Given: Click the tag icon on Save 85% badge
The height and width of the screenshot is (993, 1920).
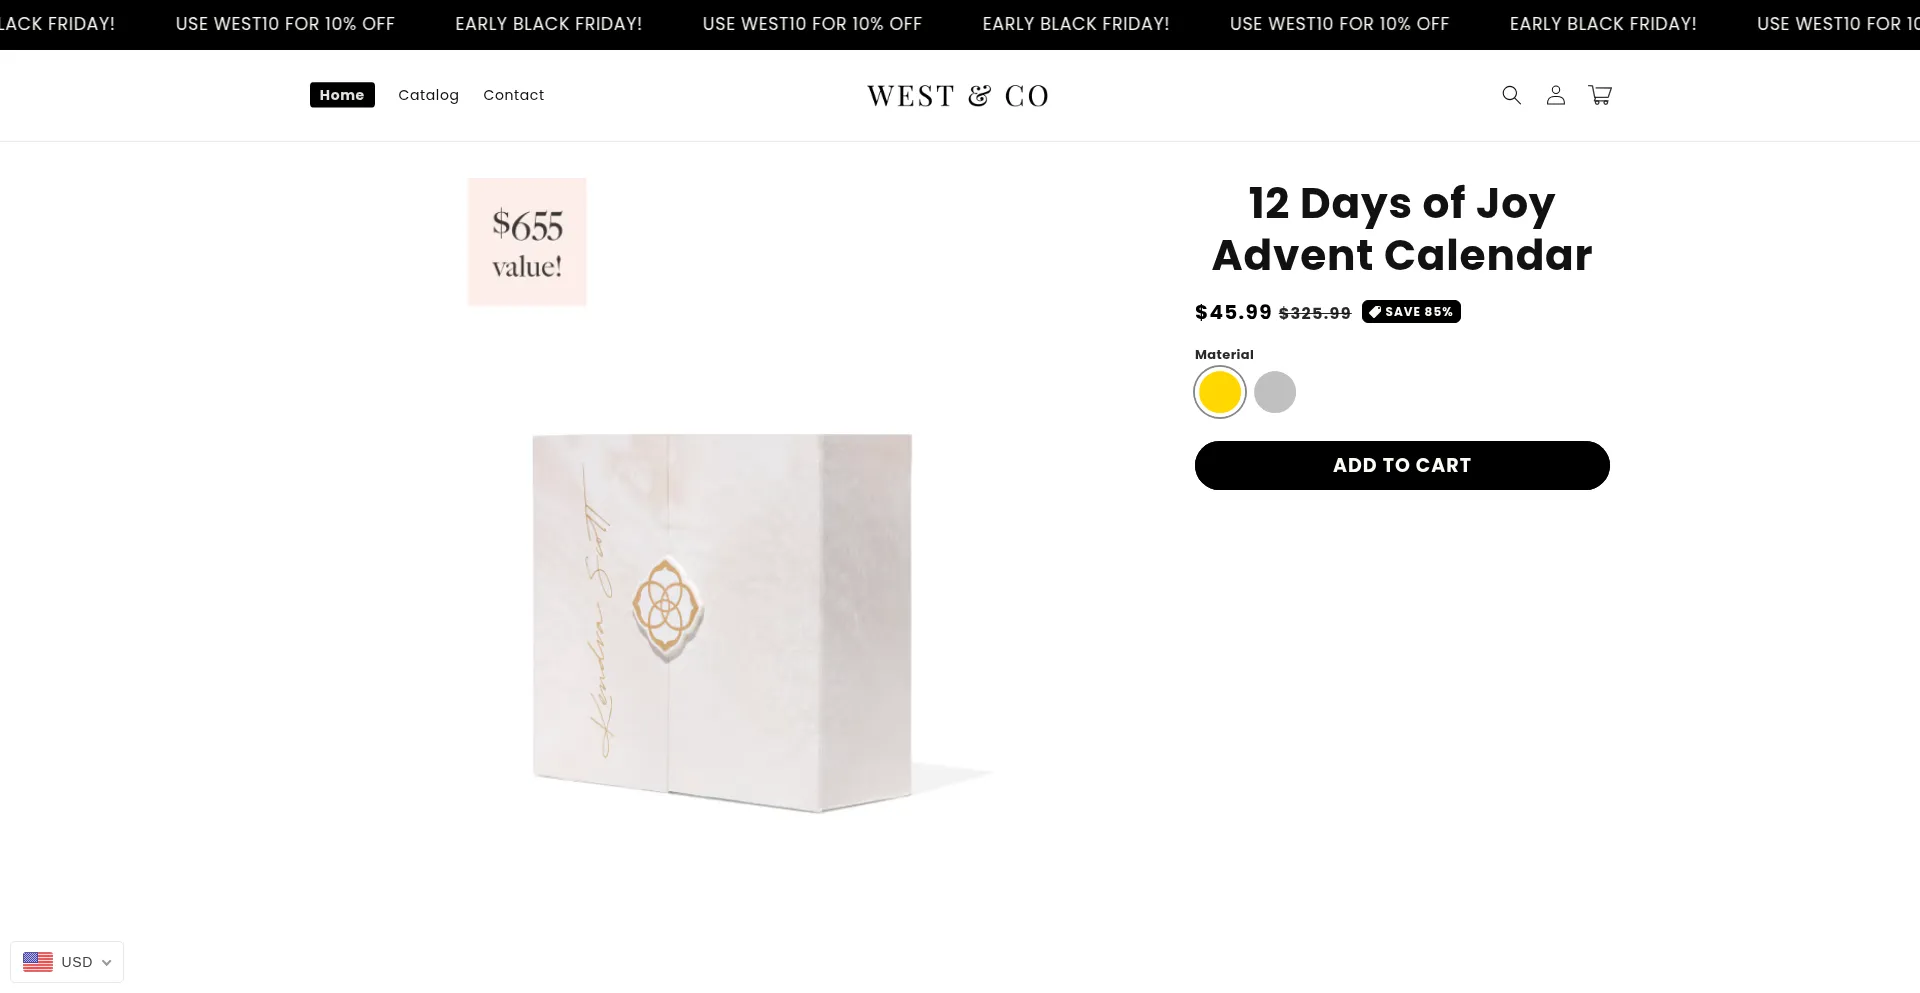Looking at the screenshot, I should [x=1375, y=312].
